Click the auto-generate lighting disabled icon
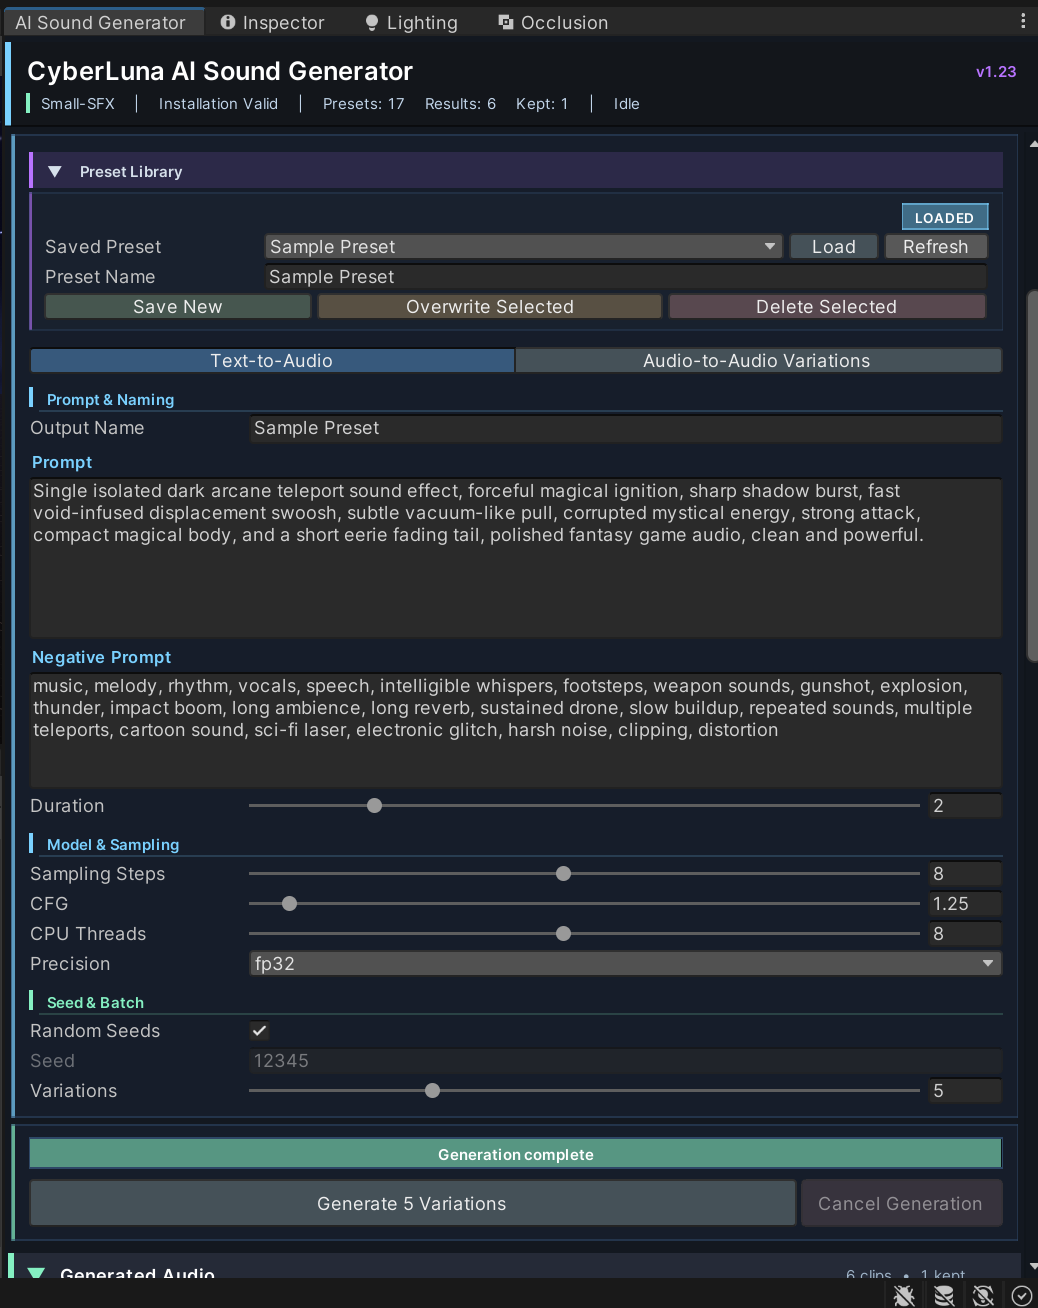 tap(983, 1296)
